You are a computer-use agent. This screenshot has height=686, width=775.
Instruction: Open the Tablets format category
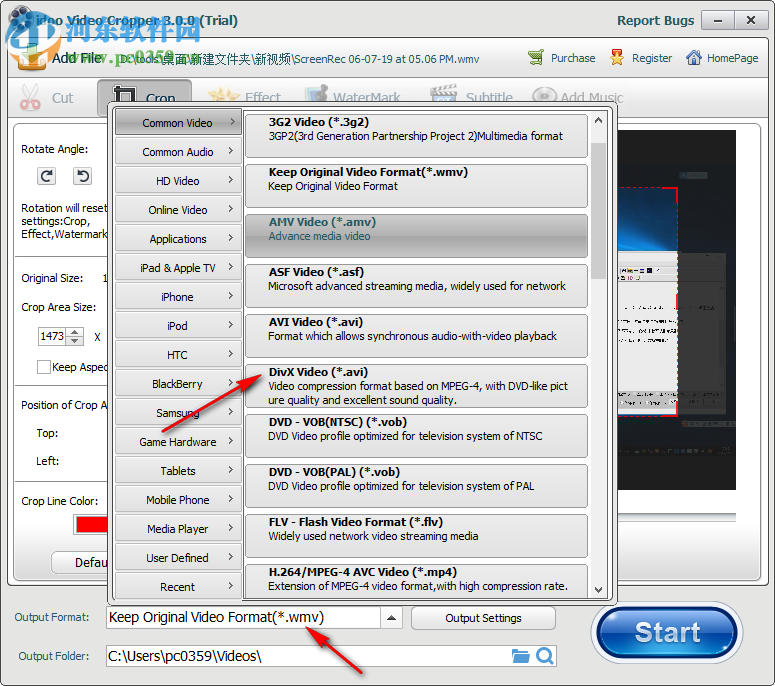point(178,471)
